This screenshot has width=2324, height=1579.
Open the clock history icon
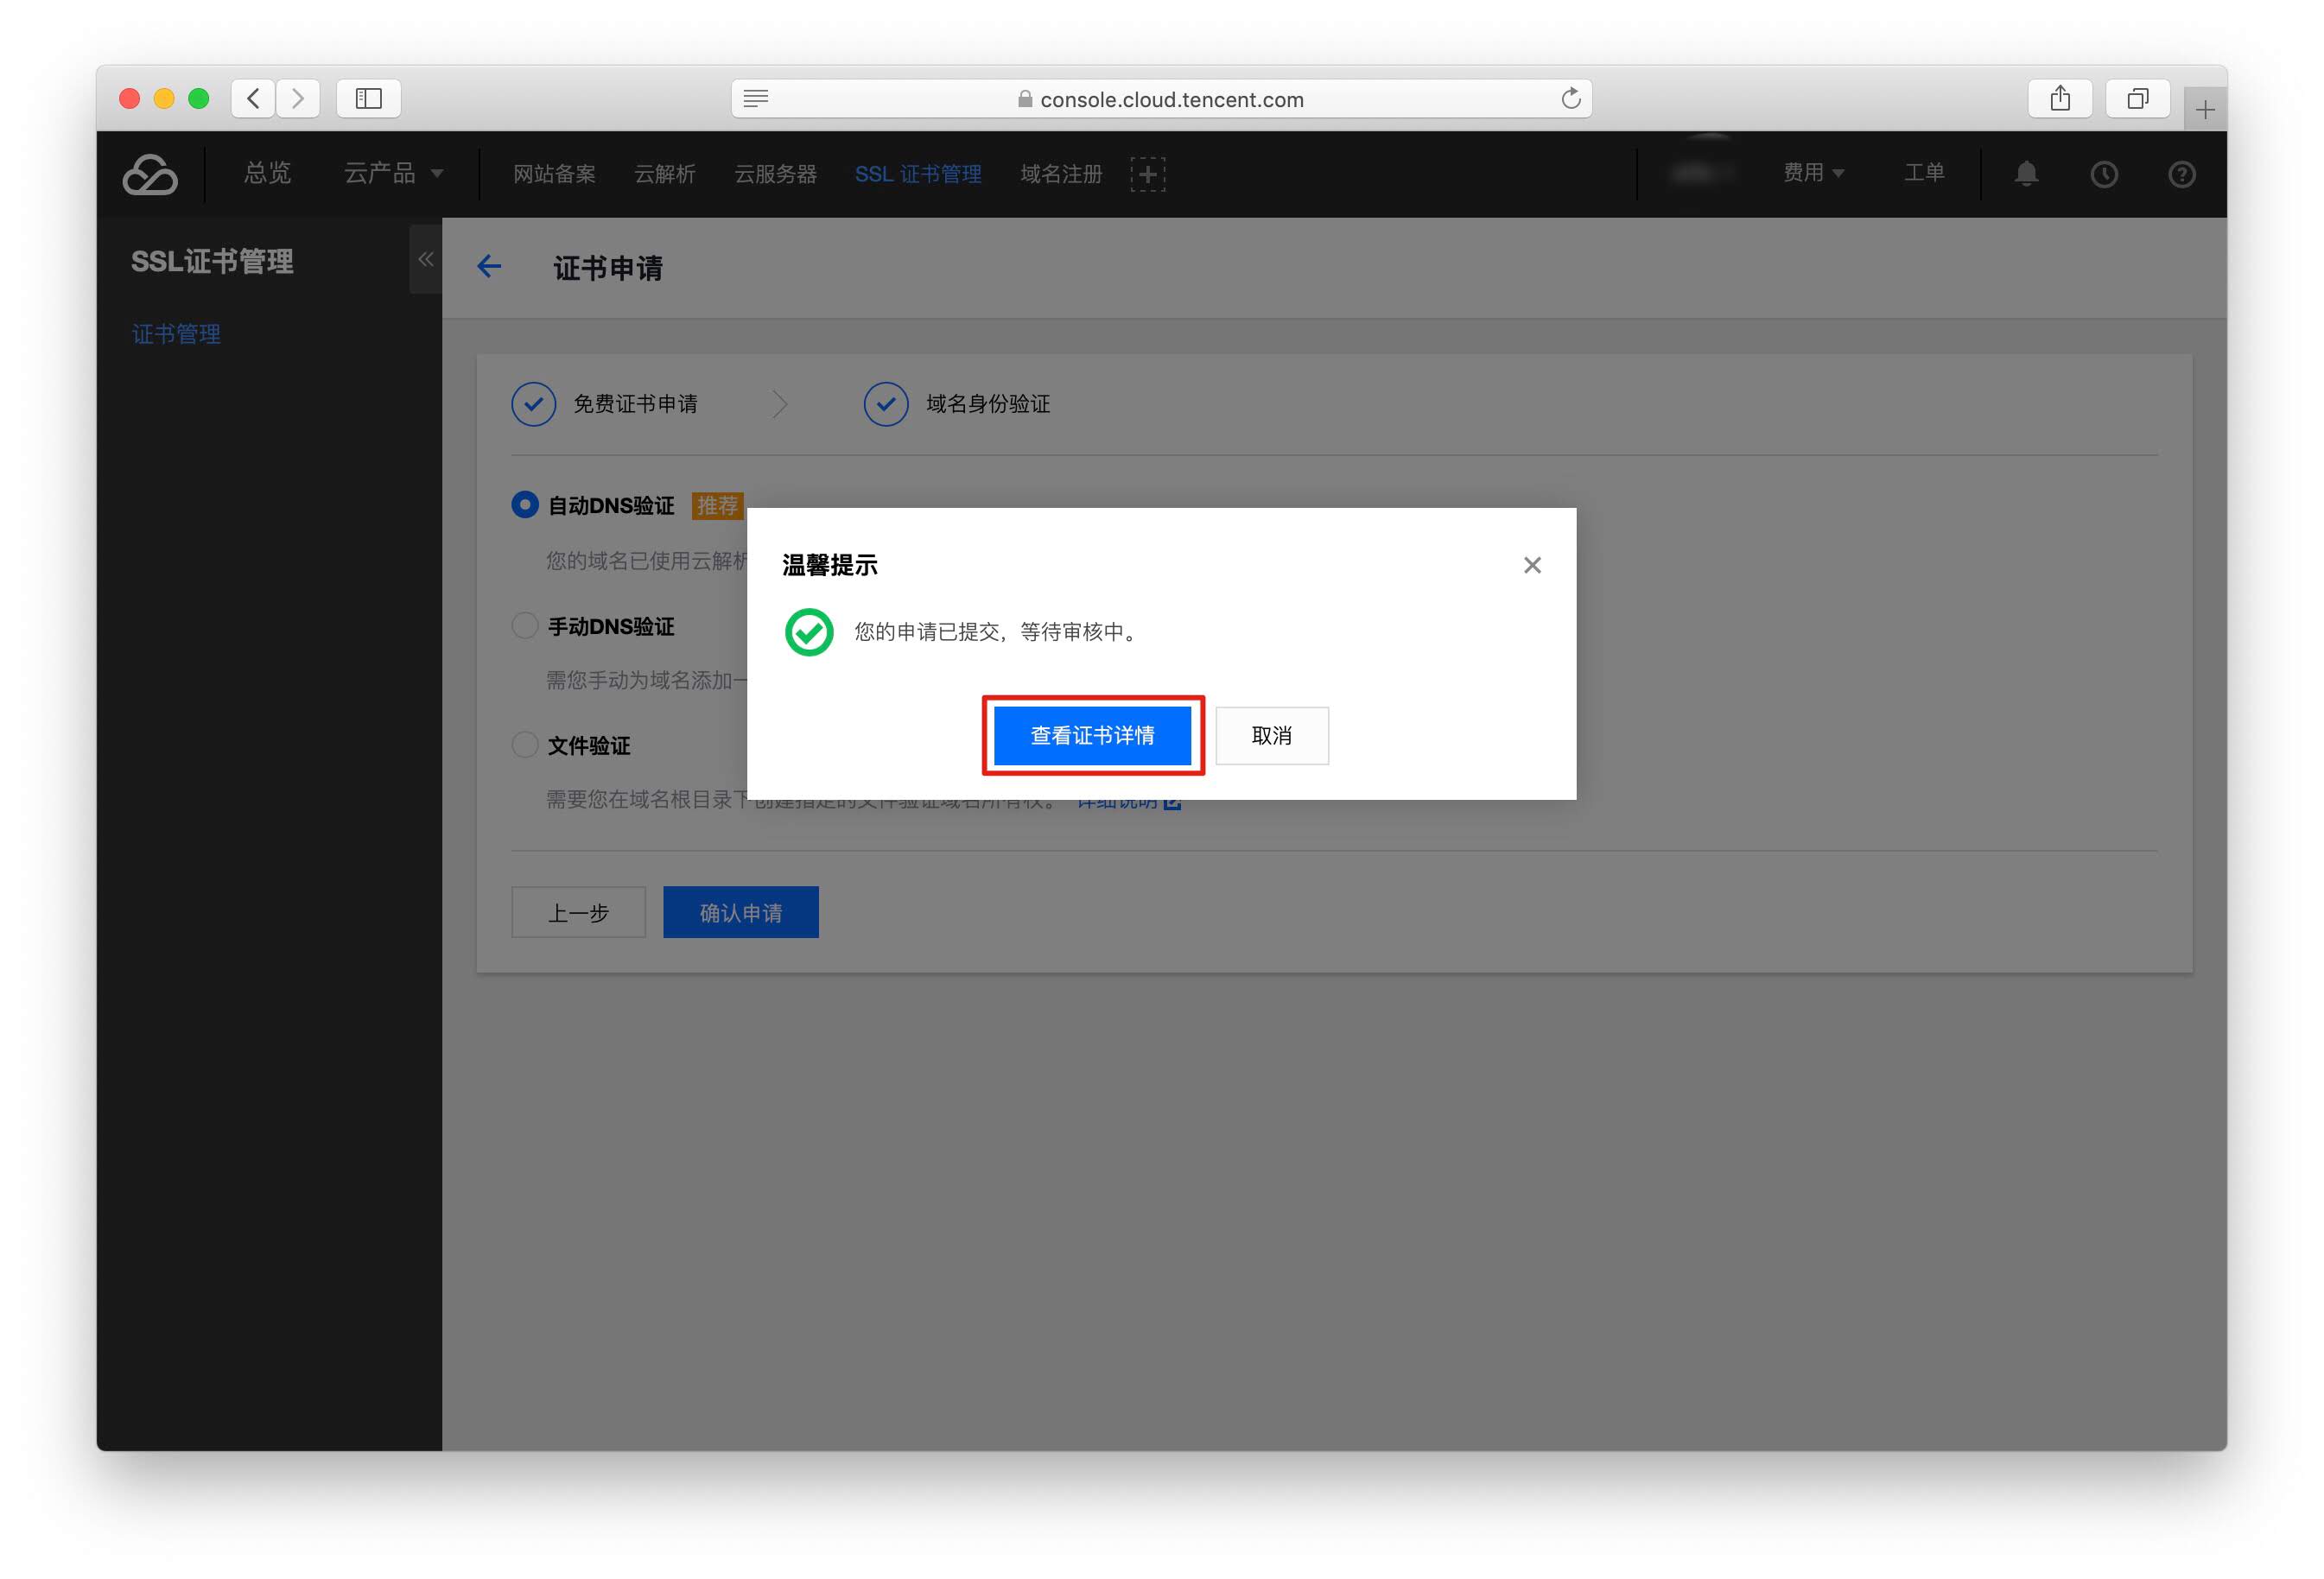[2104, 174]
